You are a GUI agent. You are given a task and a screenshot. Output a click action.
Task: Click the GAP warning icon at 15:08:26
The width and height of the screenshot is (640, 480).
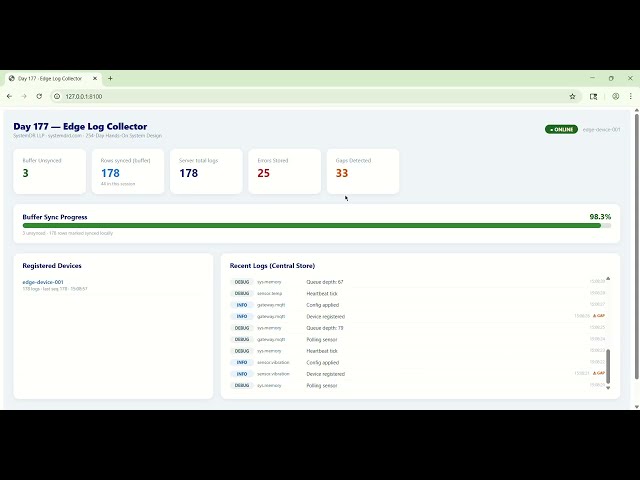click(599, 316)
